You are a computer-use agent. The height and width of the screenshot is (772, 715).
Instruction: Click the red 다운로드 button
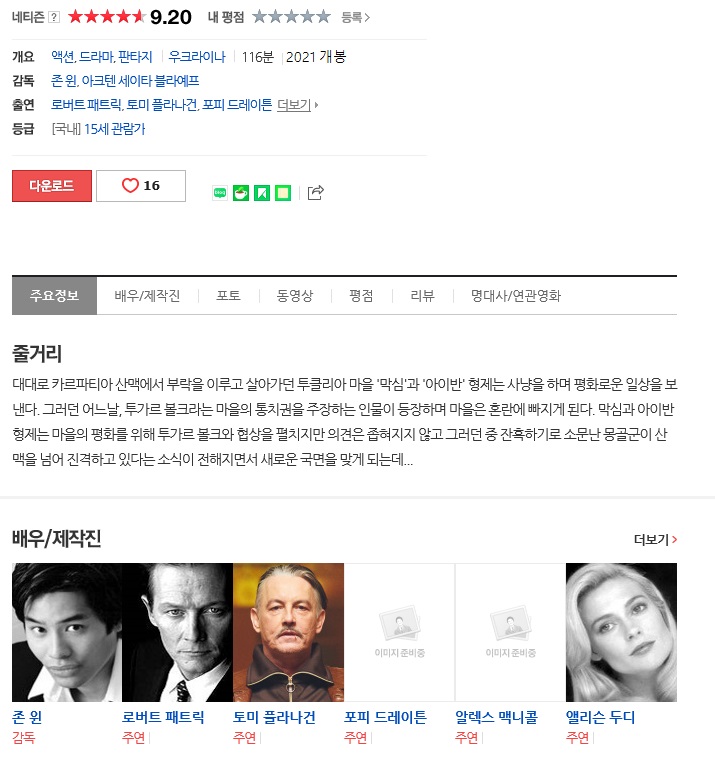(52, 186)
